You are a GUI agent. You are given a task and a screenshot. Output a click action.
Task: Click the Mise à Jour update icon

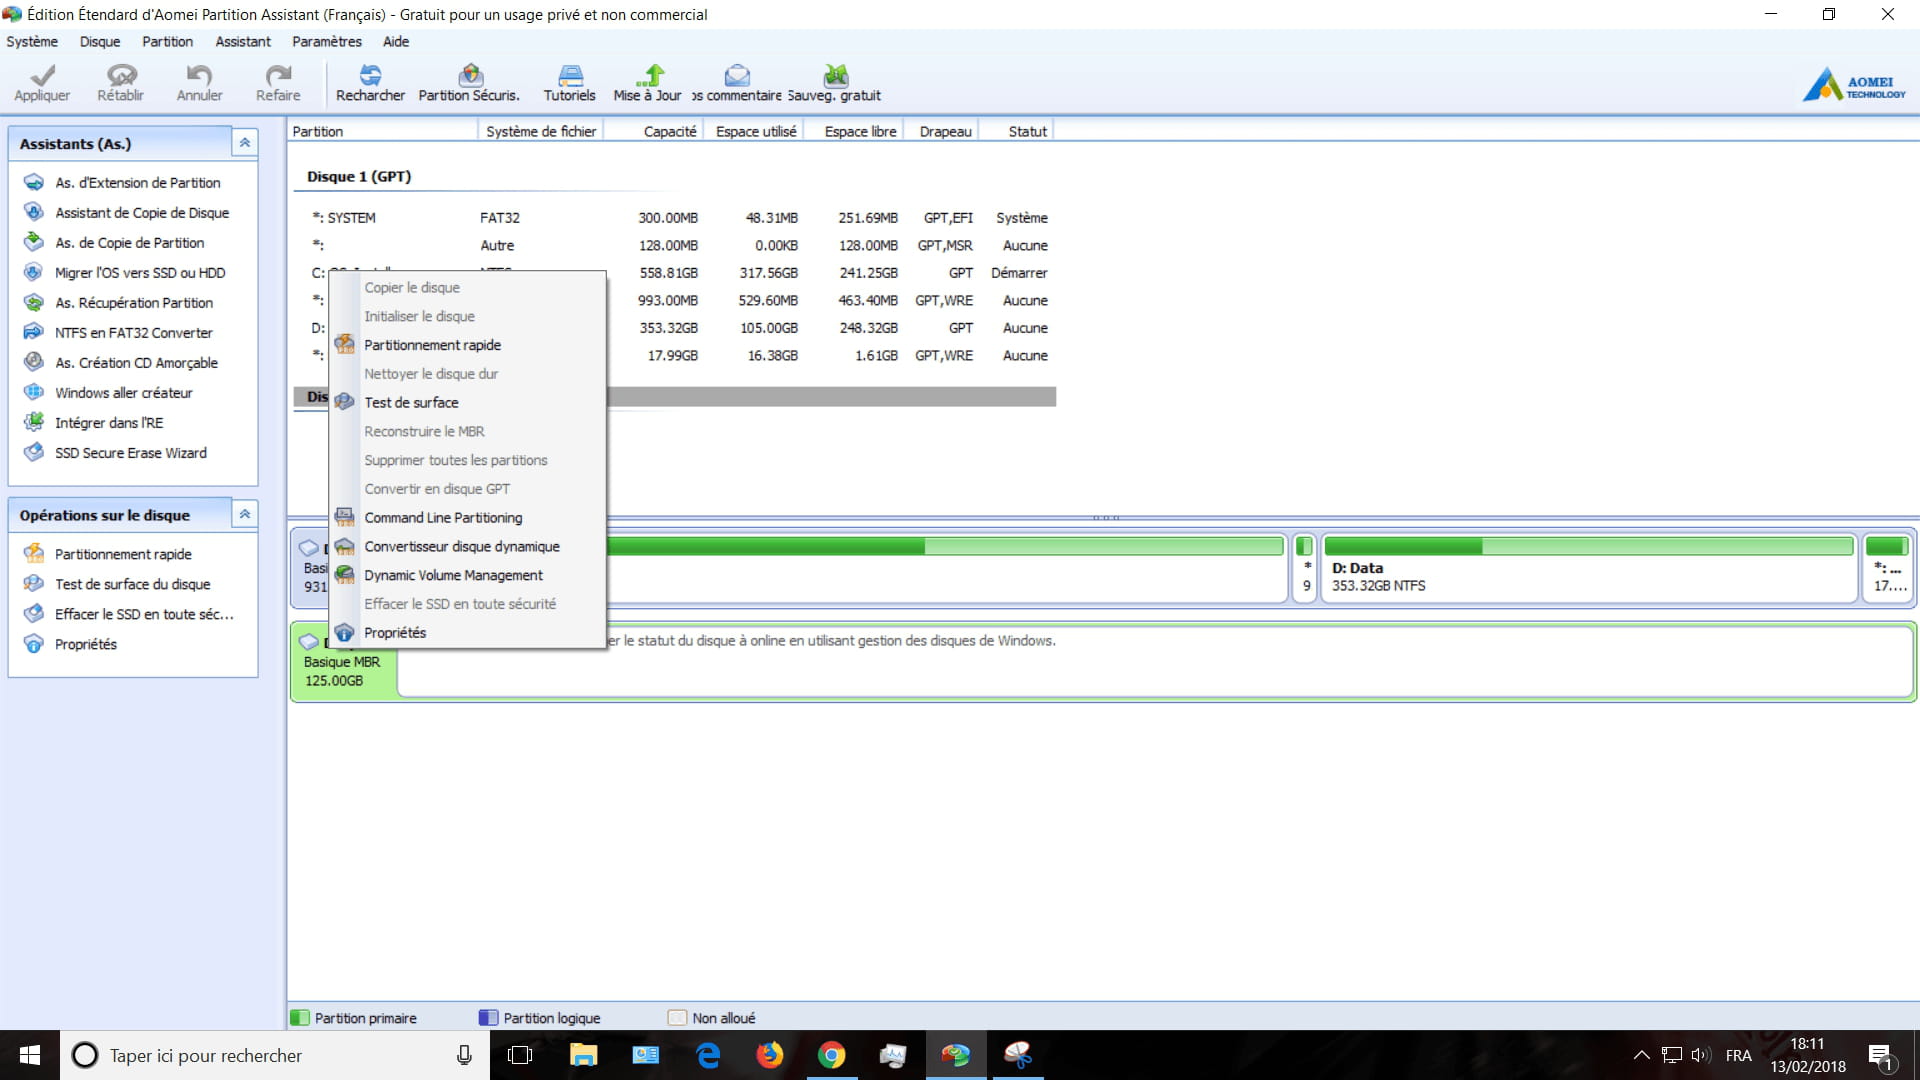point(648,82)
